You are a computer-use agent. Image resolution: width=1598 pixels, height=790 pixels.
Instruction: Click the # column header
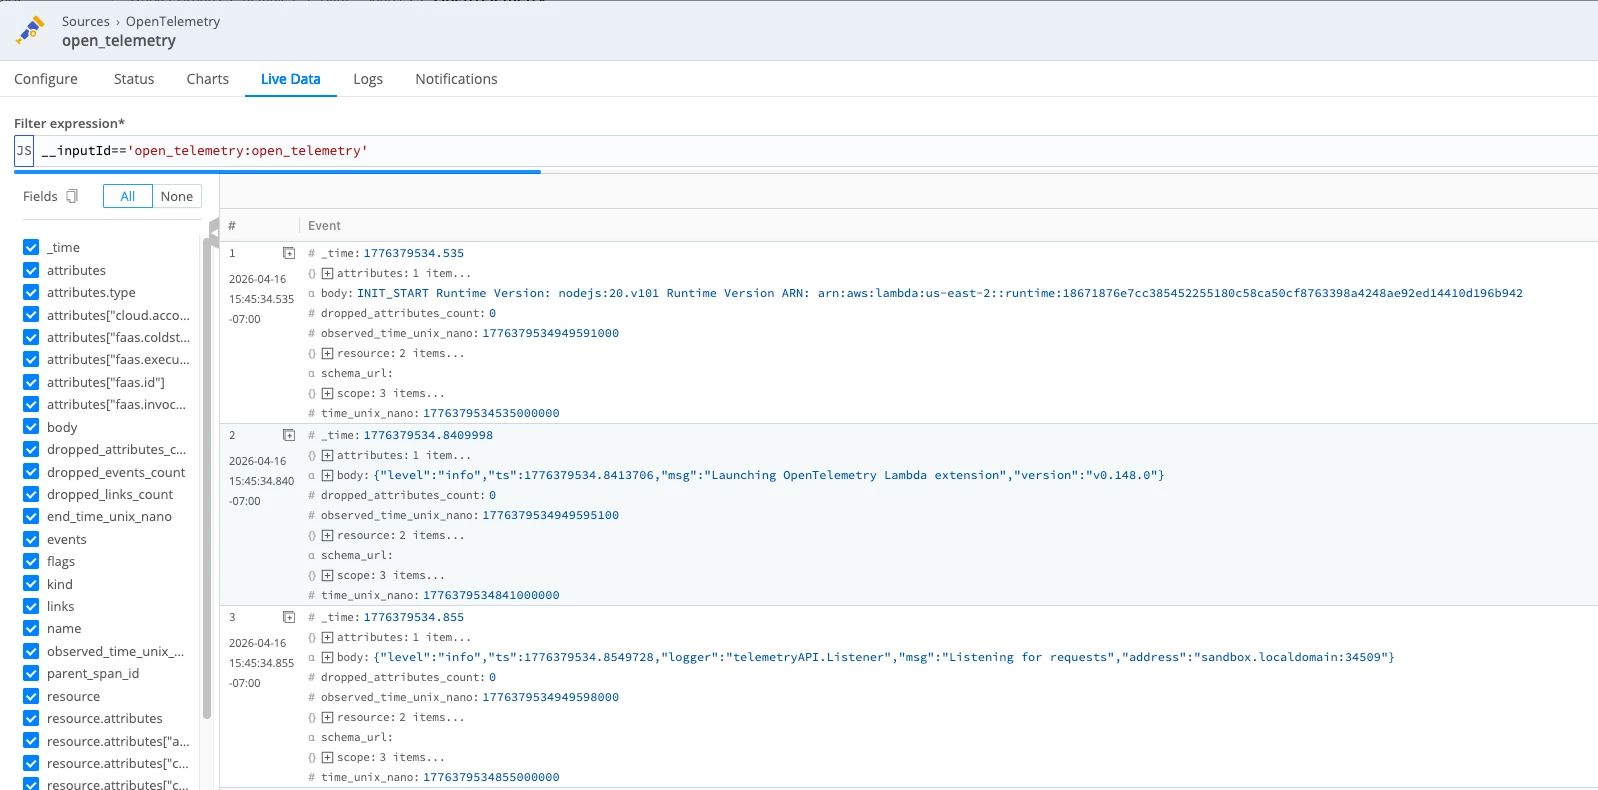tap(232, 226)
